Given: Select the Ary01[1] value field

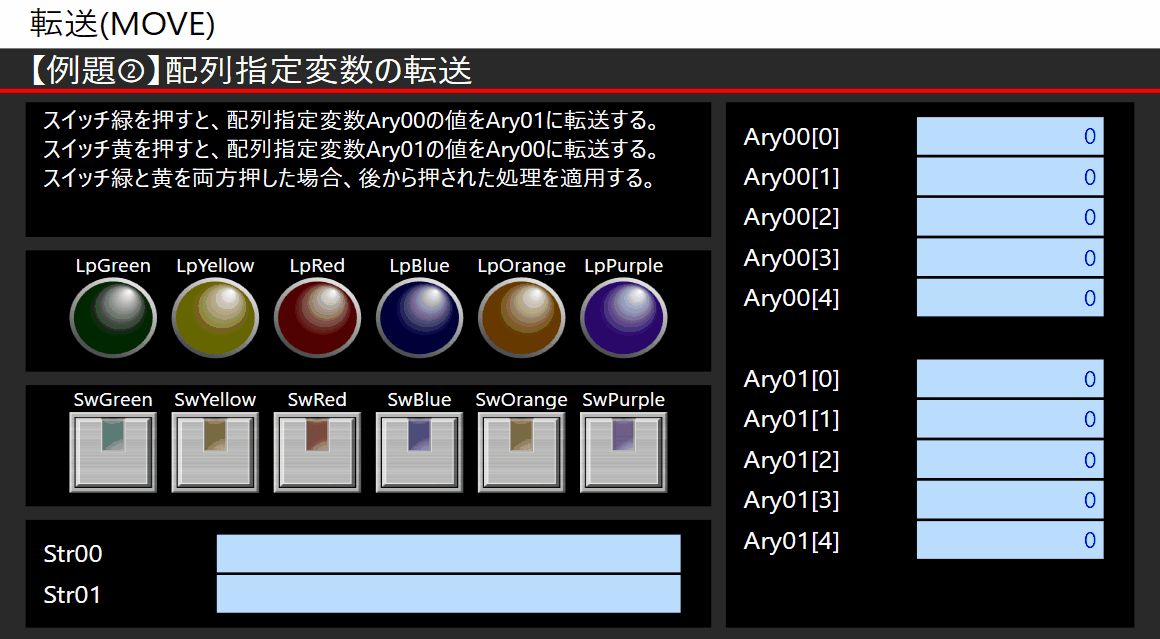Looking at the screenshot, I should 1010,419.
